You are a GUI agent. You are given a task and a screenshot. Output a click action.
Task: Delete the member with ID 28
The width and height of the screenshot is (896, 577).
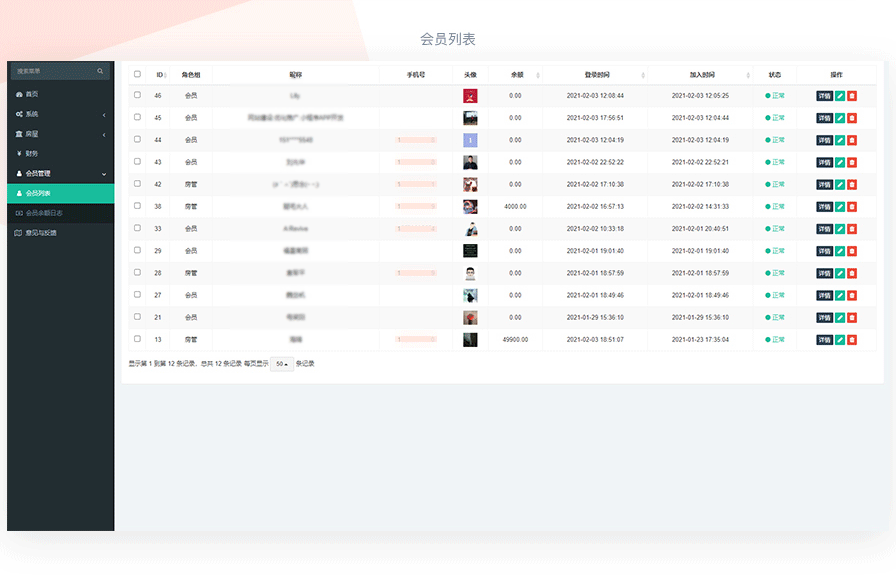click(852, 274)
